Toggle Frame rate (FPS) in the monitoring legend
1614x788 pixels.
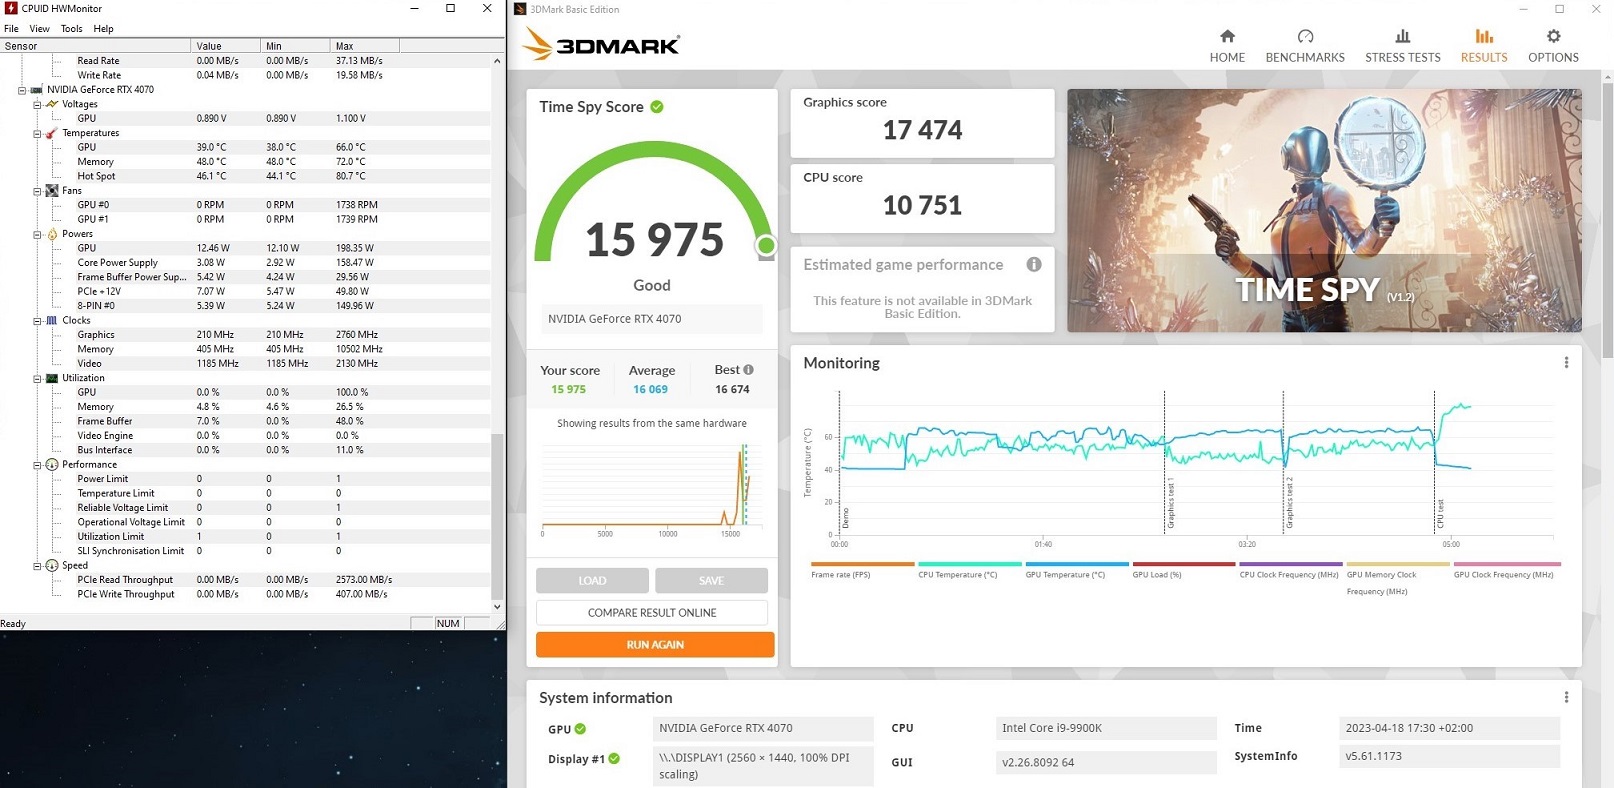point(862,570)
